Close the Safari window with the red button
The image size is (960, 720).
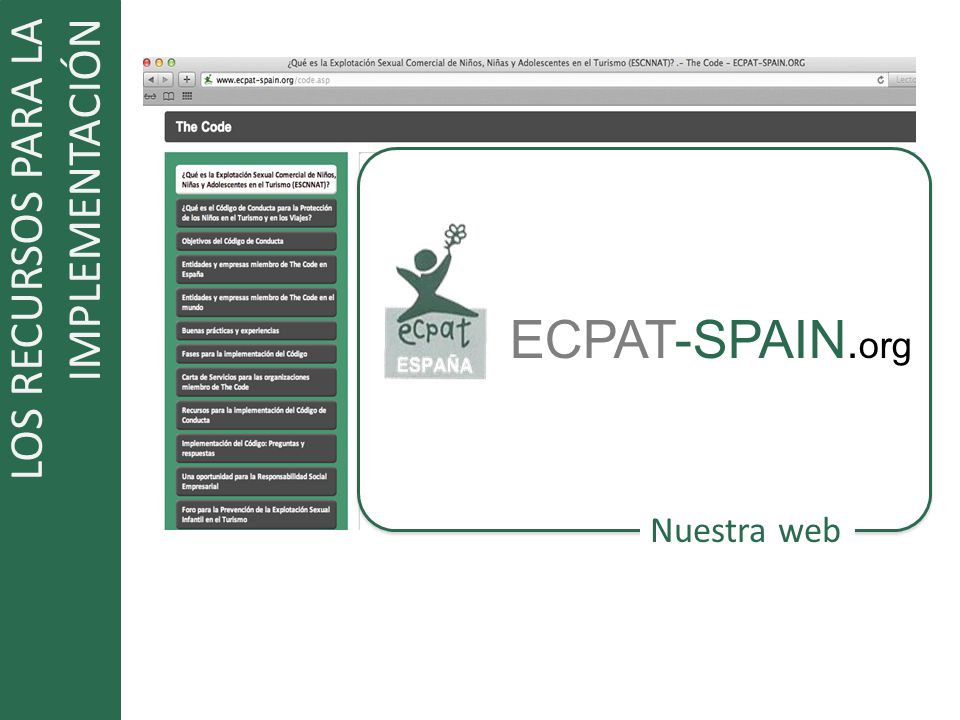click(x=147, y=62)
